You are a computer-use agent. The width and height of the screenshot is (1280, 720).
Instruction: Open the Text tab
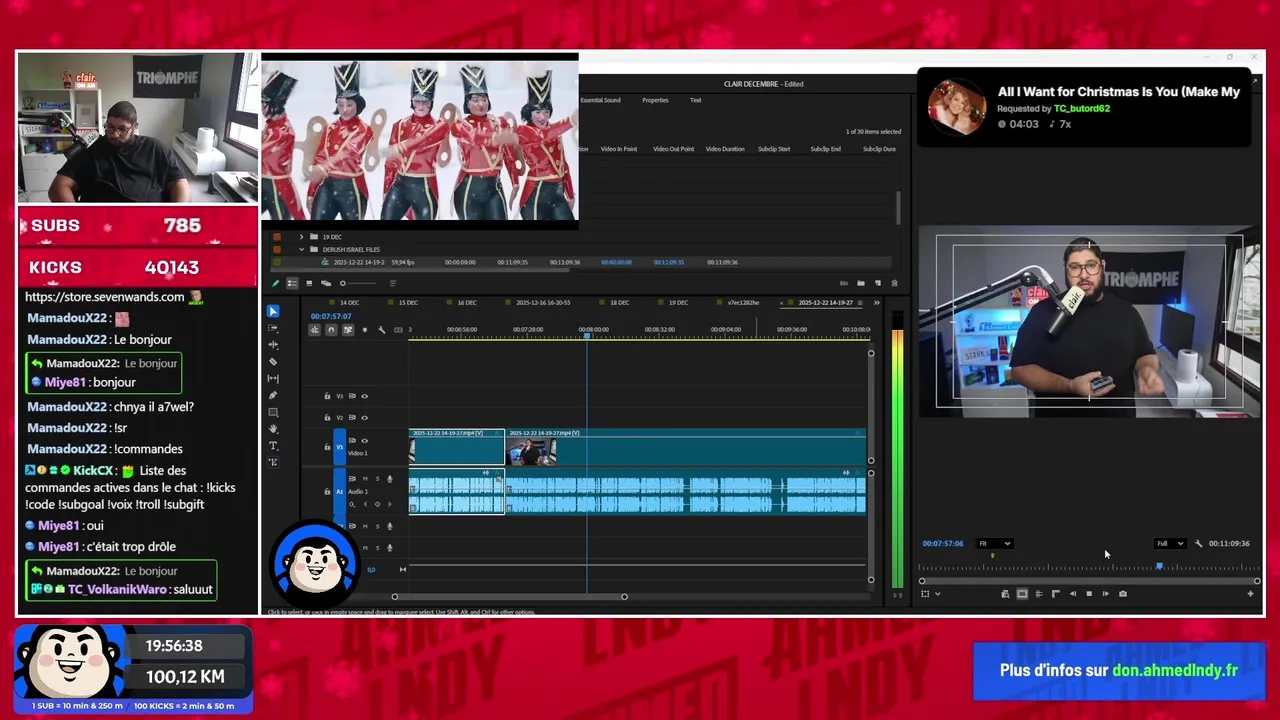click(x=695, y=100)
